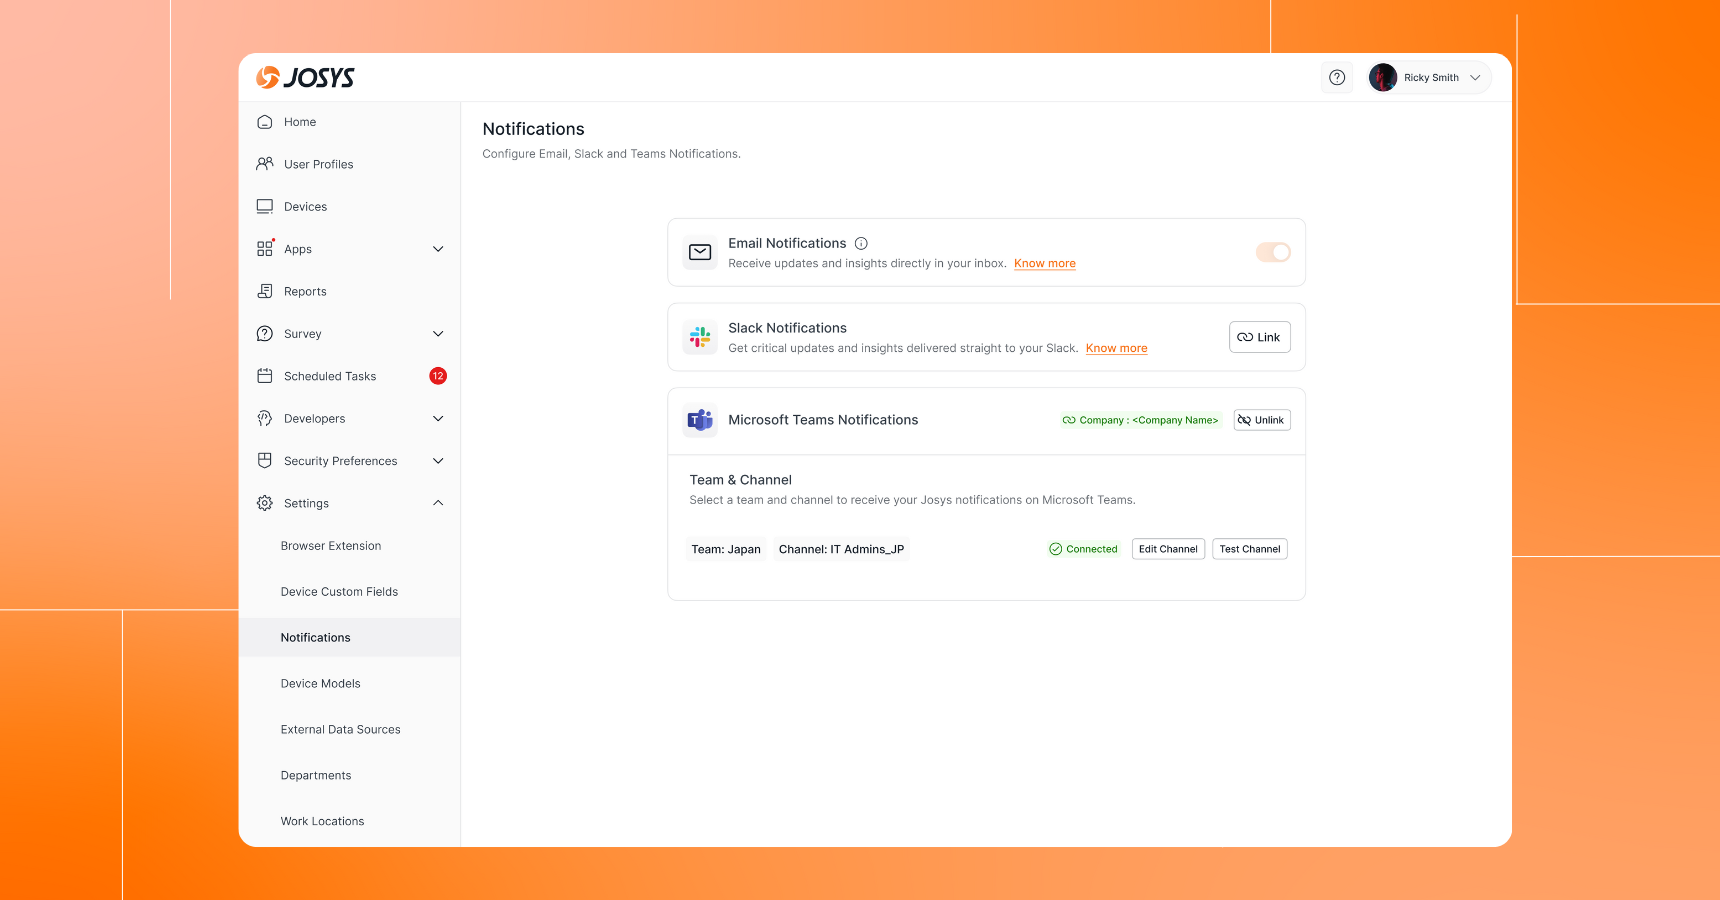Image resolution: width=1720 pixels, height=900 pixels.
Task: Click Devices label in sidebar
Action: pos(306,207)
